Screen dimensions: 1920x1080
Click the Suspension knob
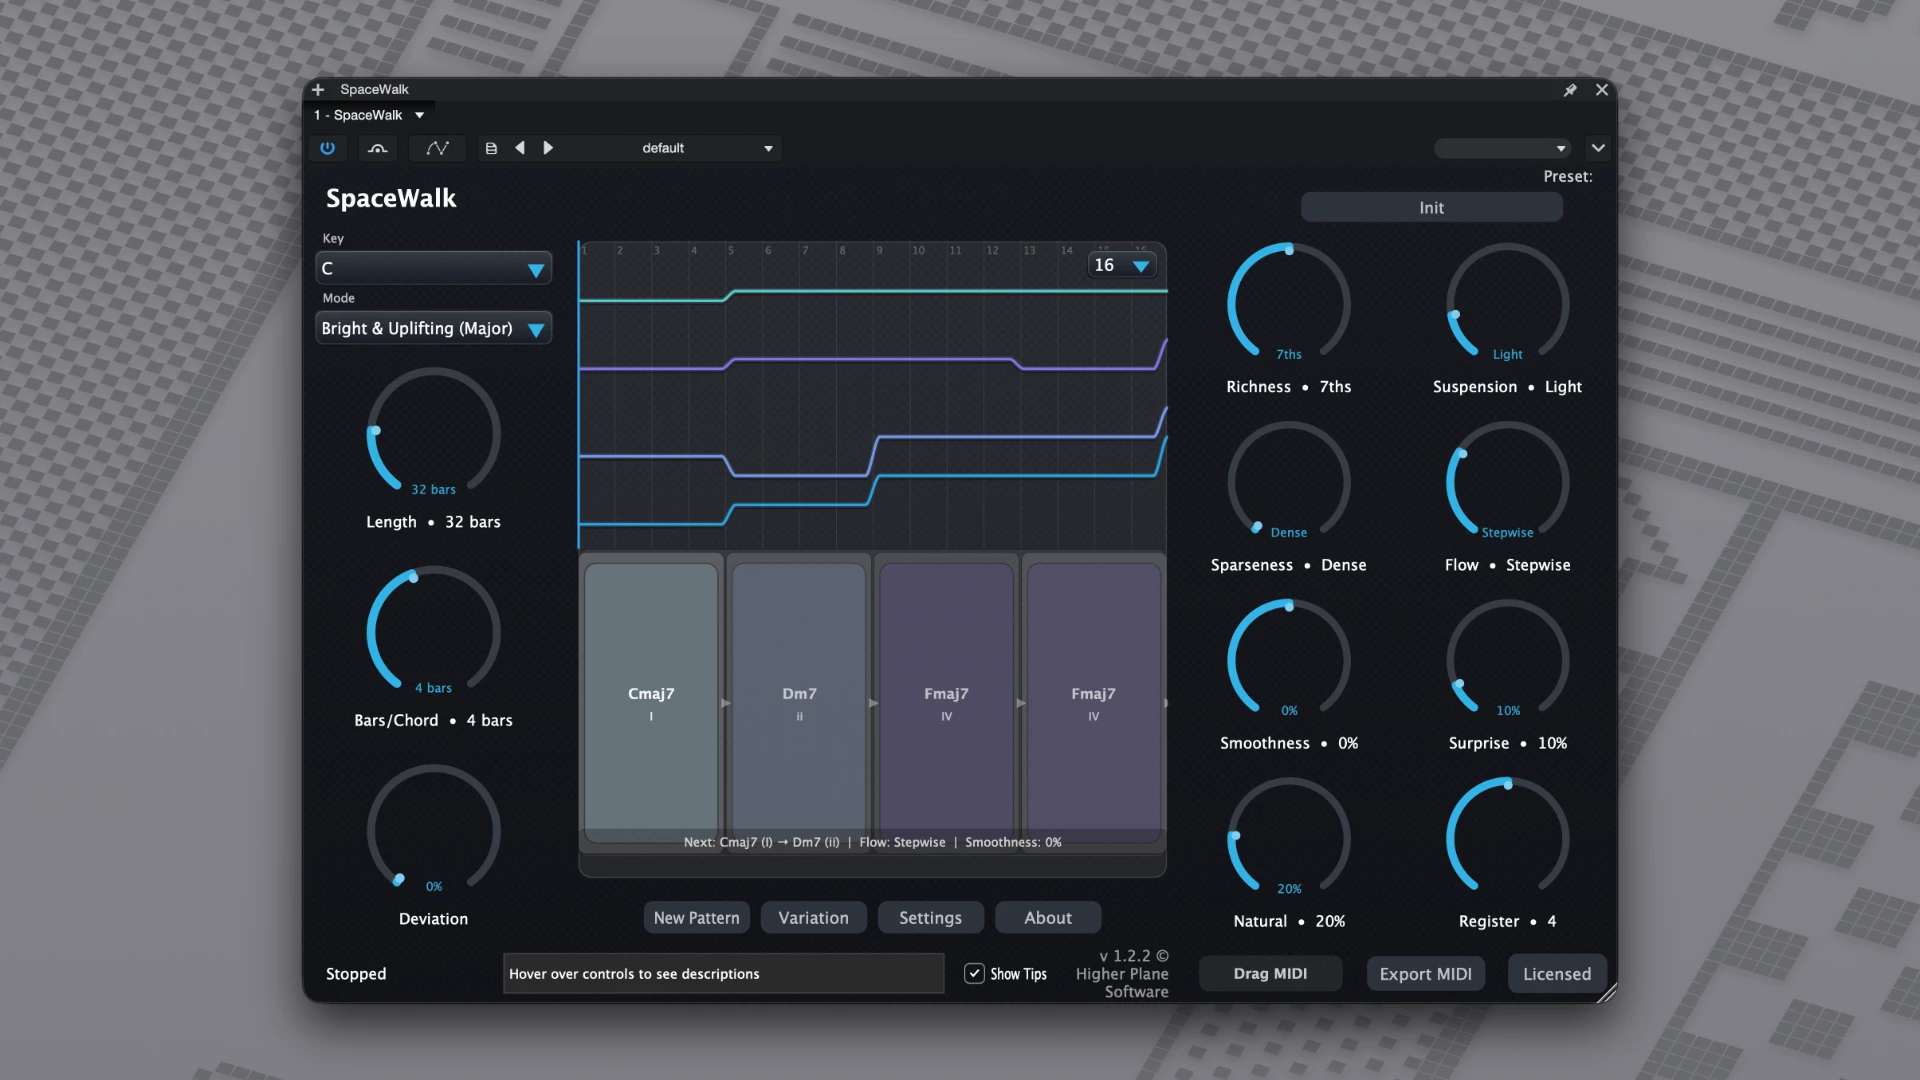(x=1507, y=304)
